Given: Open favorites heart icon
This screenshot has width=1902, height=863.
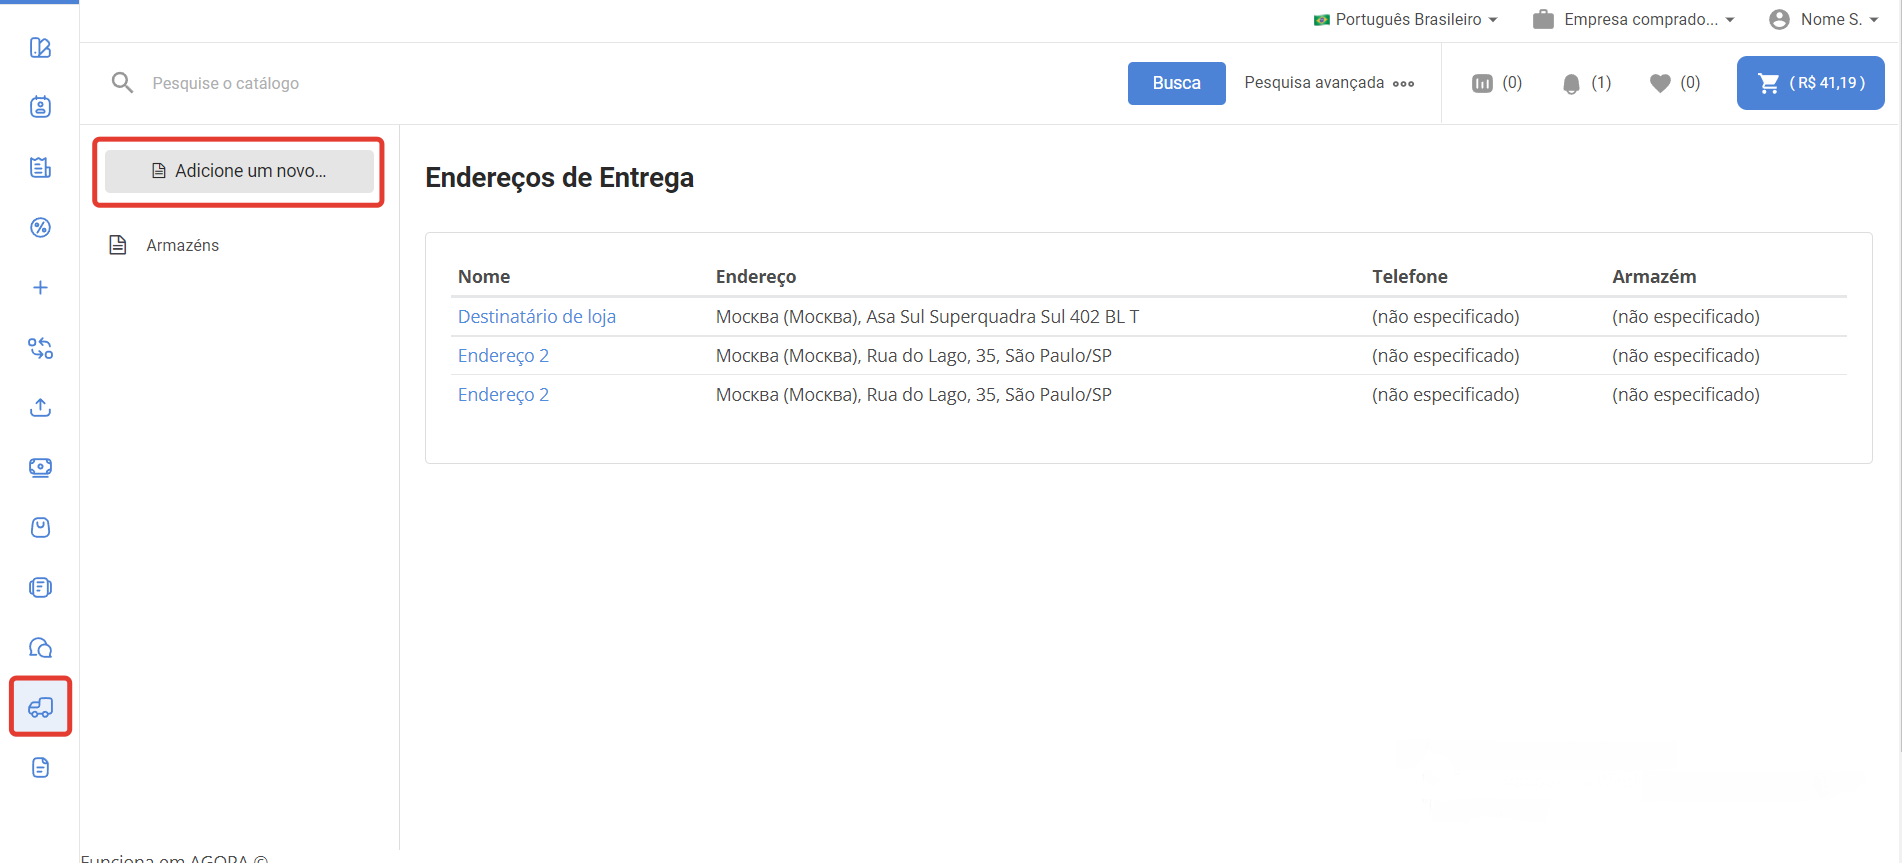Looking at the screenshot, I should pos(1660,83).
